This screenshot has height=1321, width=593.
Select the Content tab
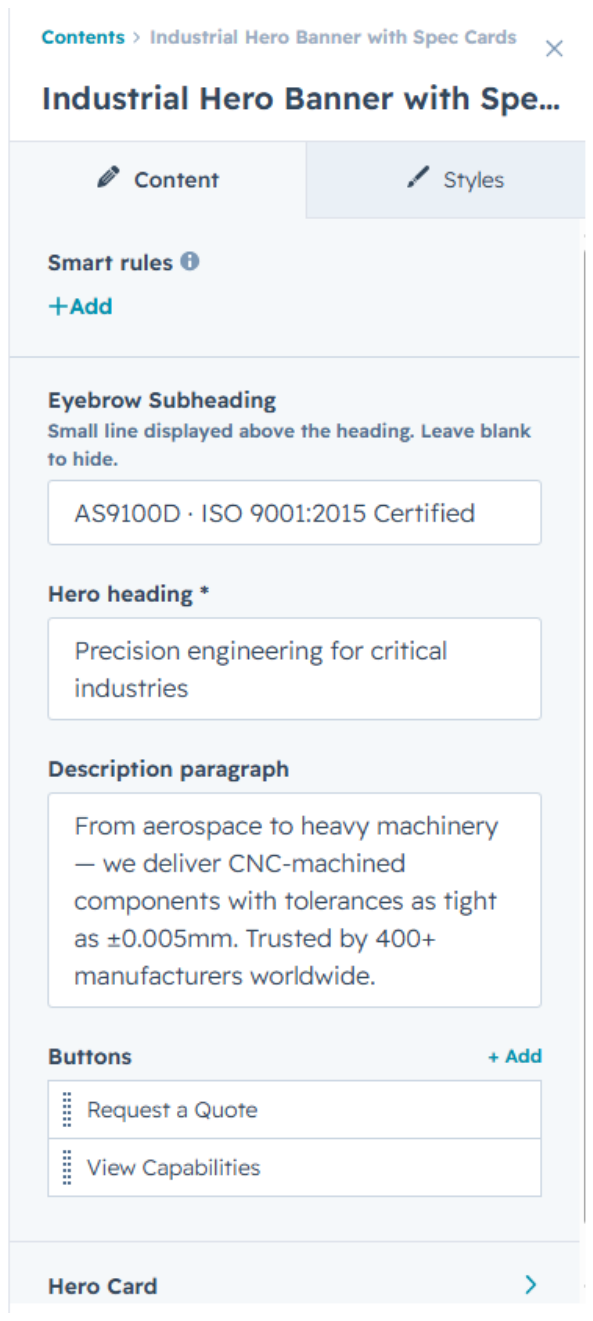click(158, 180)
